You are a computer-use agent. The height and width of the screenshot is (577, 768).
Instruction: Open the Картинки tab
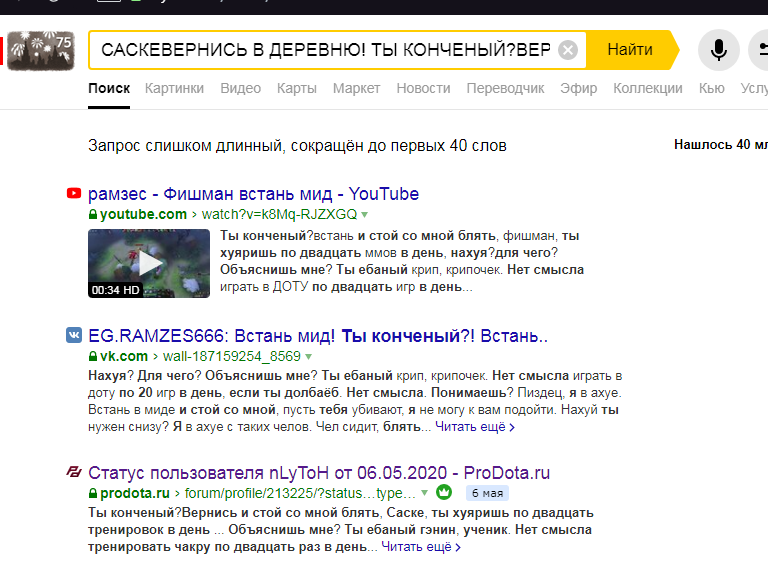tap(174, 88)
